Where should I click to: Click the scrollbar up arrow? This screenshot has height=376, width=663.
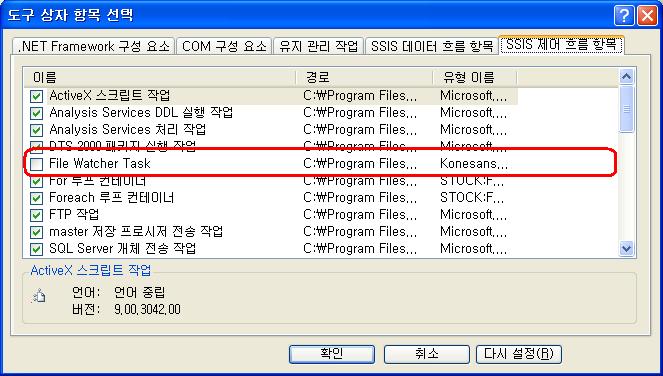click(x=626, y=77)
